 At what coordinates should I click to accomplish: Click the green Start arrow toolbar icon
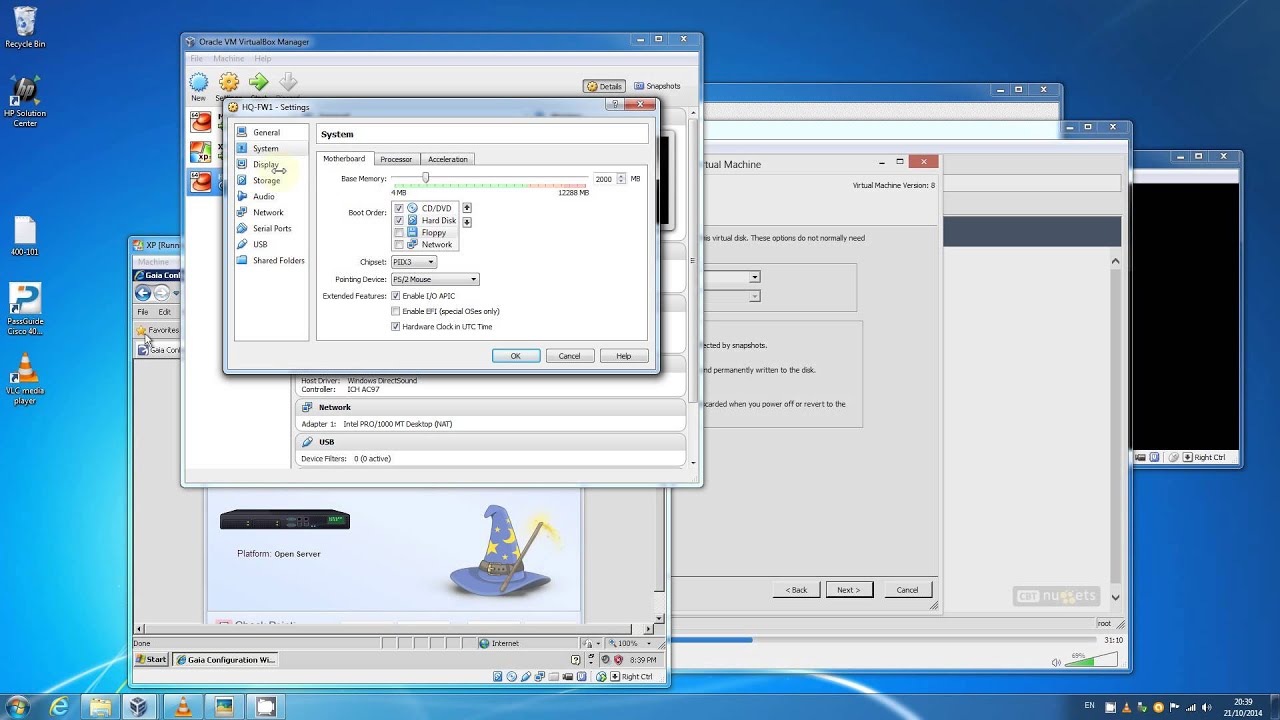pos(259,83)
